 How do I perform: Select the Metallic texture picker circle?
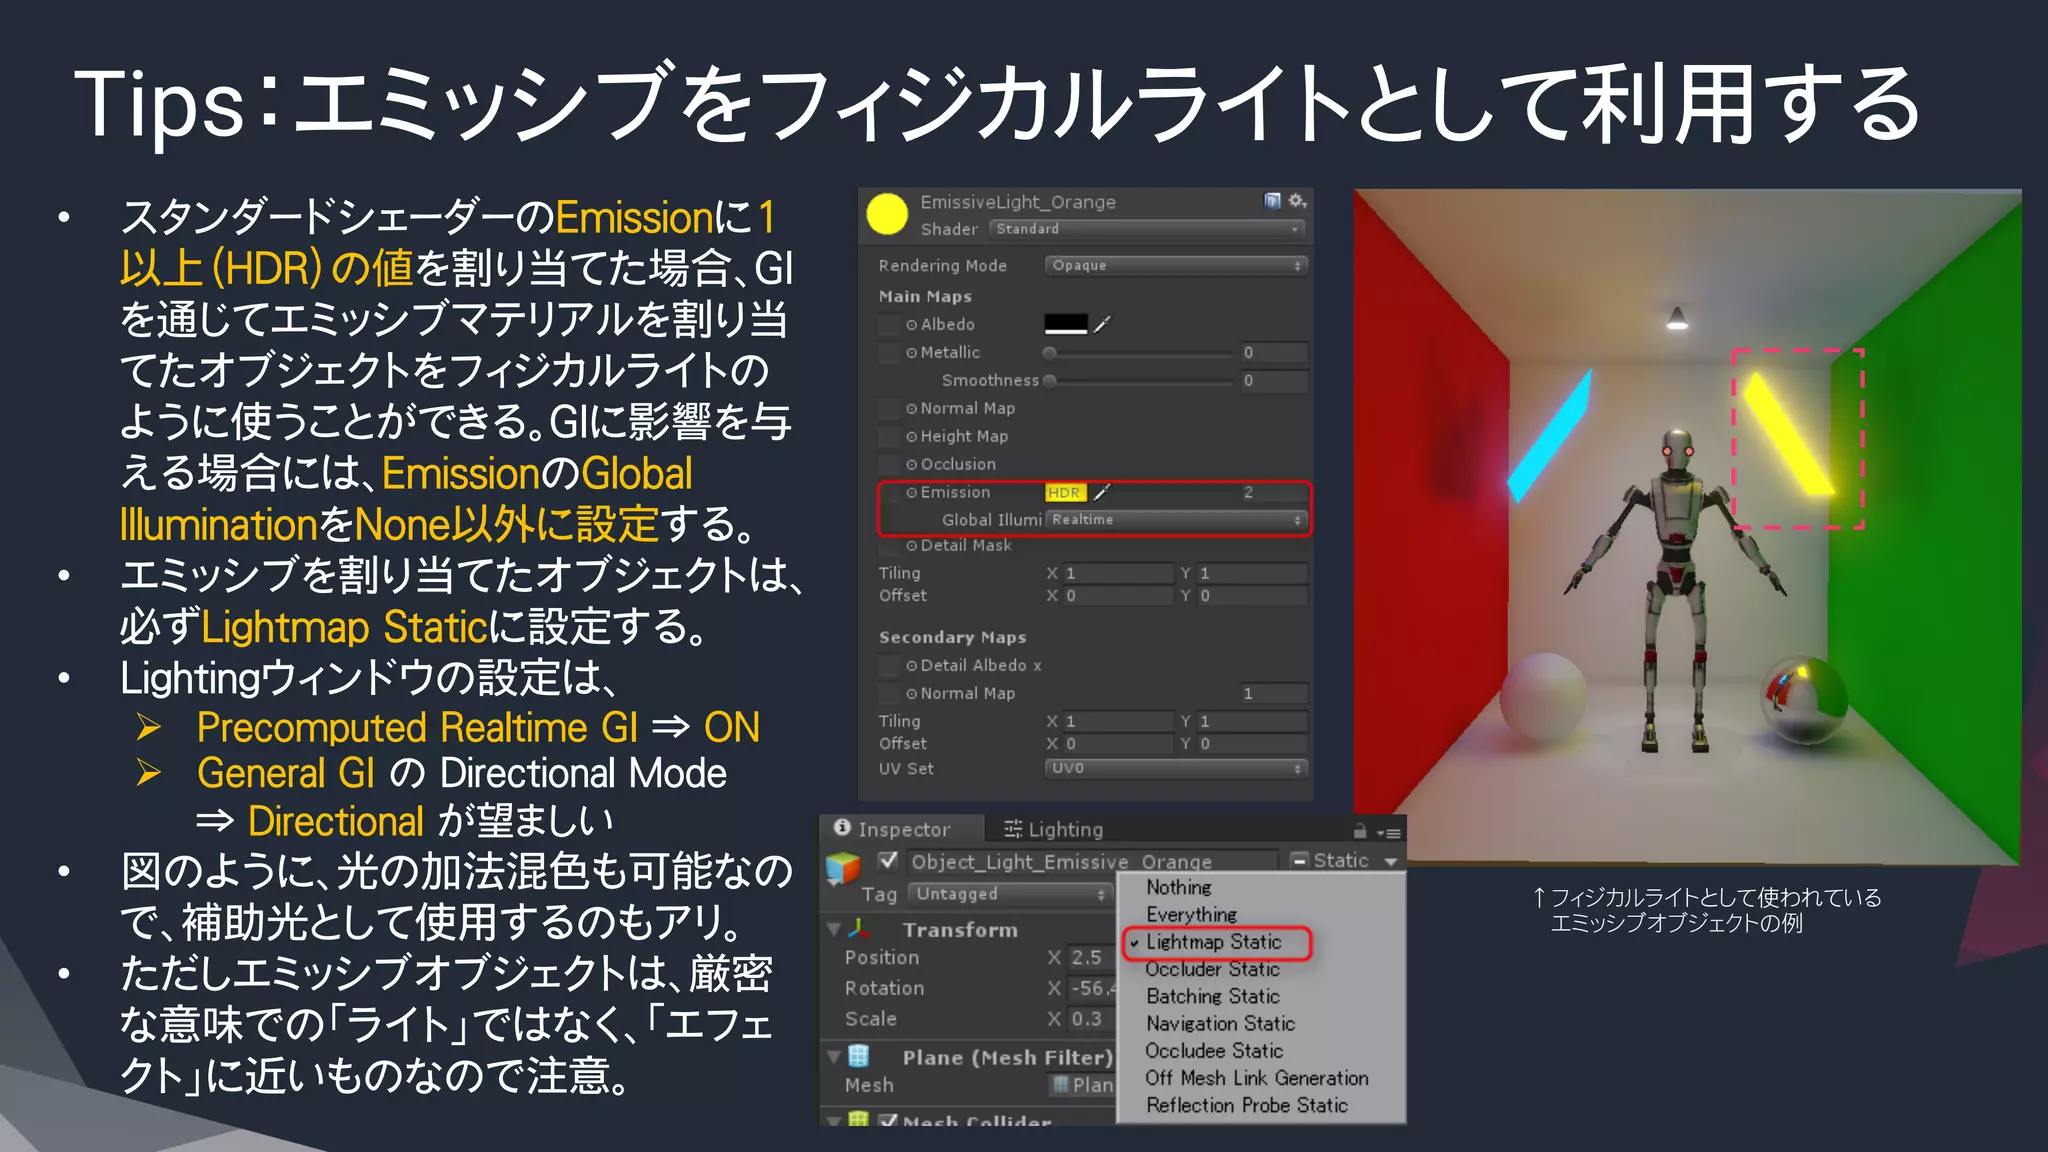(x=911, y=353)
